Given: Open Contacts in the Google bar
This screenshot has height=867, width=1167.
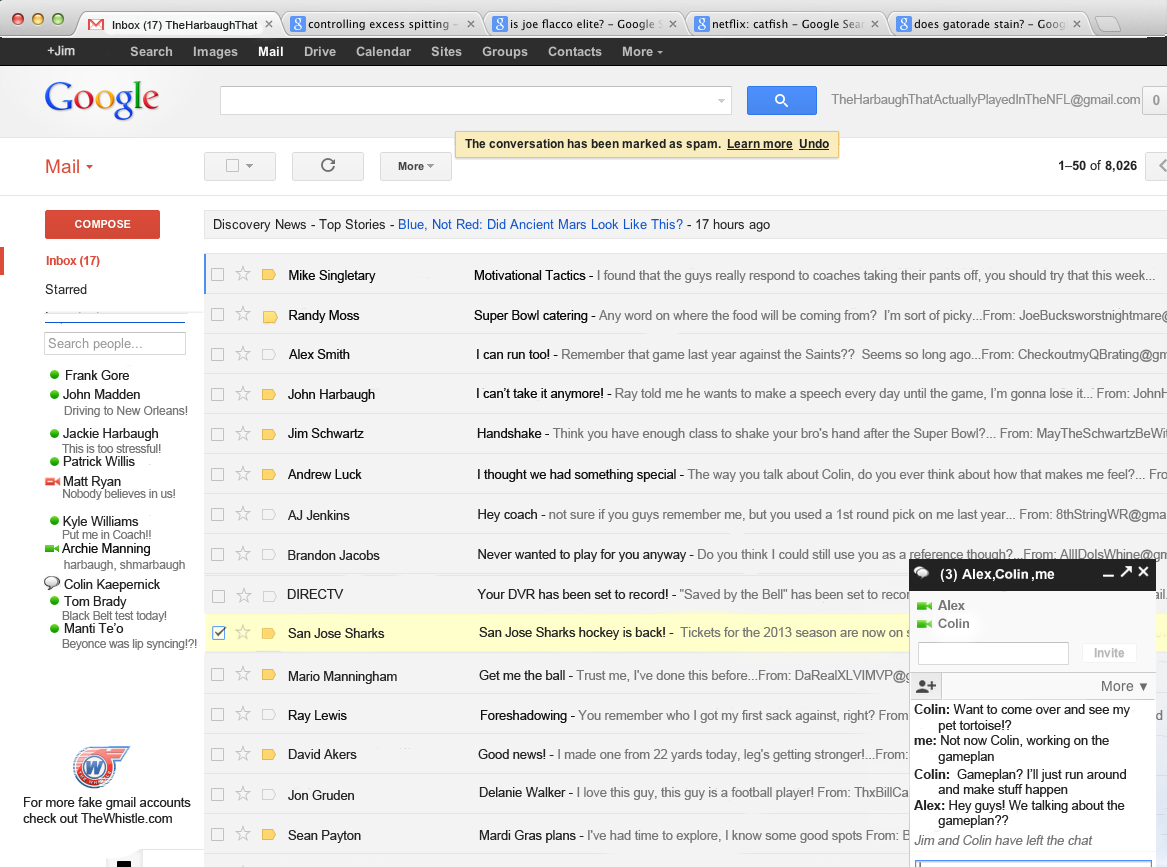Looking at the screenshot, I should pyautogui.click(x=575, y=51).
